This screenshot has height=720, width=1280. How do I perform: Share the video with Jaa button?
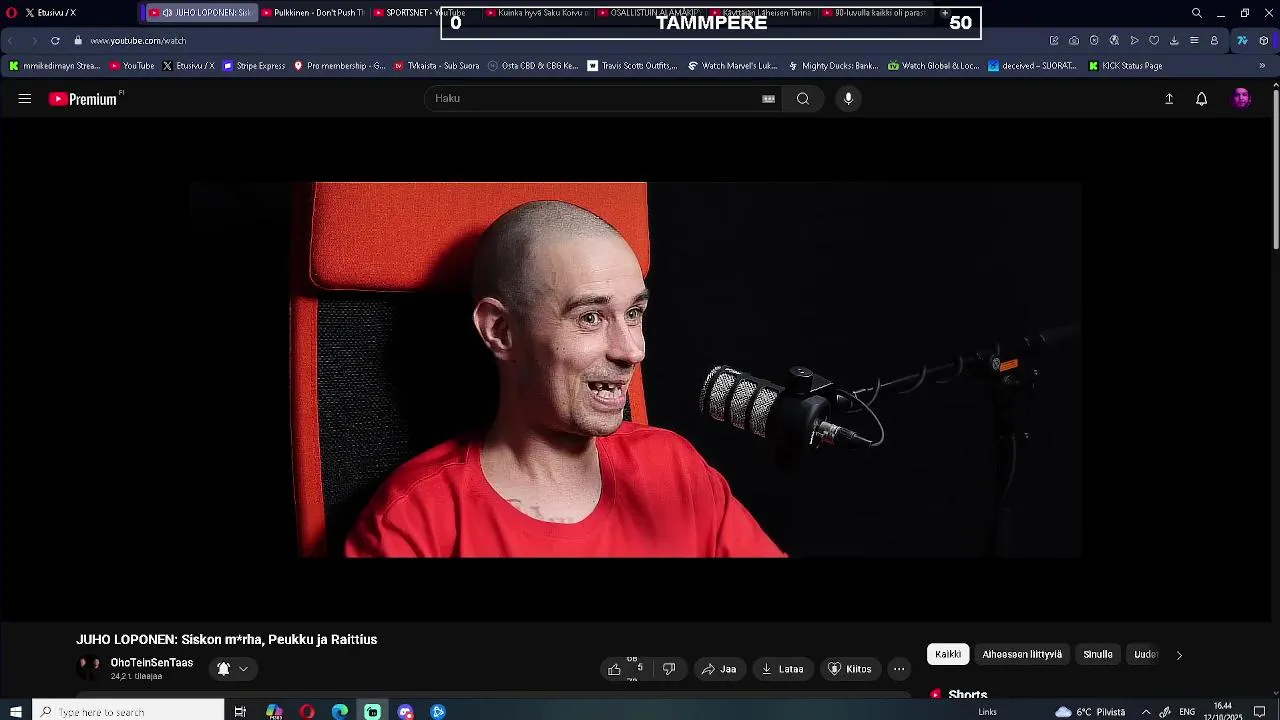click(719, 669)
